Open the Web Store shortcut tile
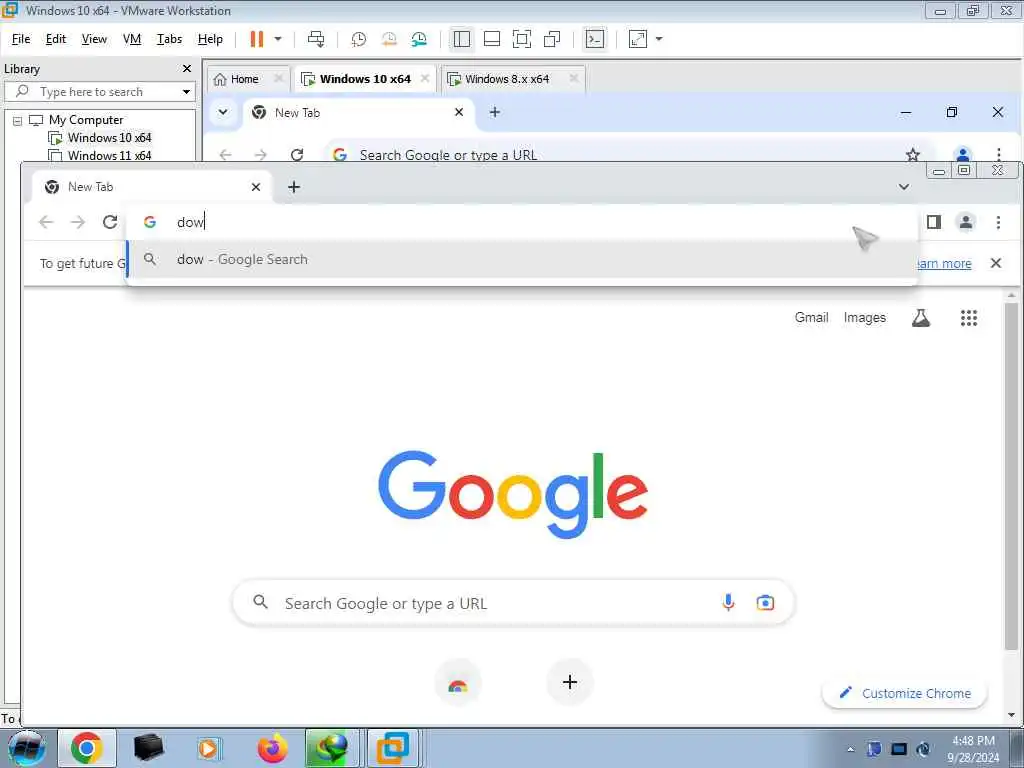The width and height of the screenshot is (1024, 768). click(x=458, y=682)
